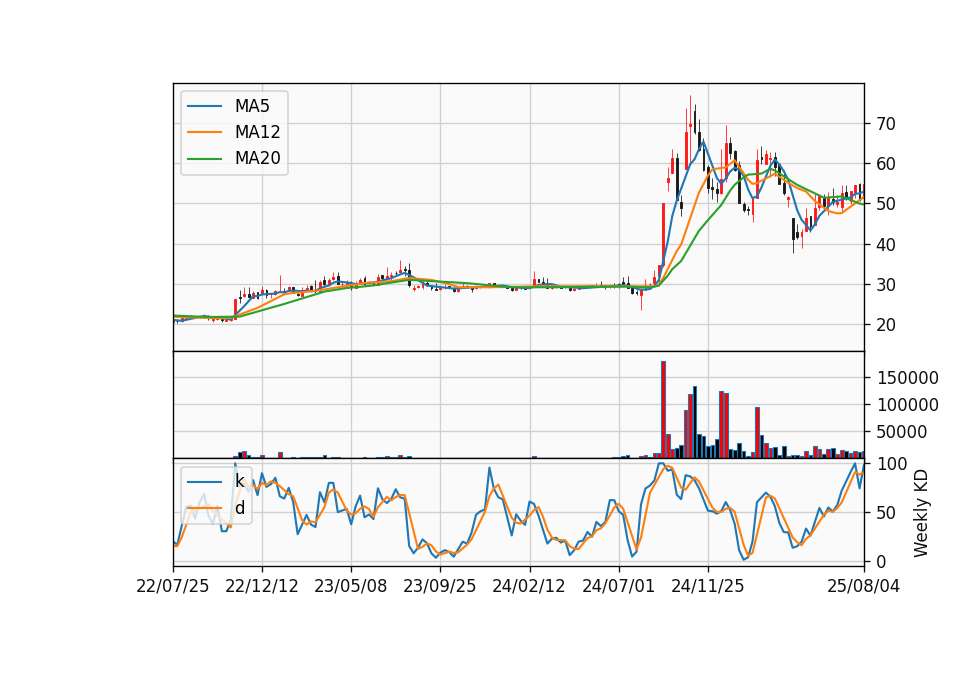Click the k legend label in KD panel
This screenshot has width=960, height=690.
tap(239, 481)
